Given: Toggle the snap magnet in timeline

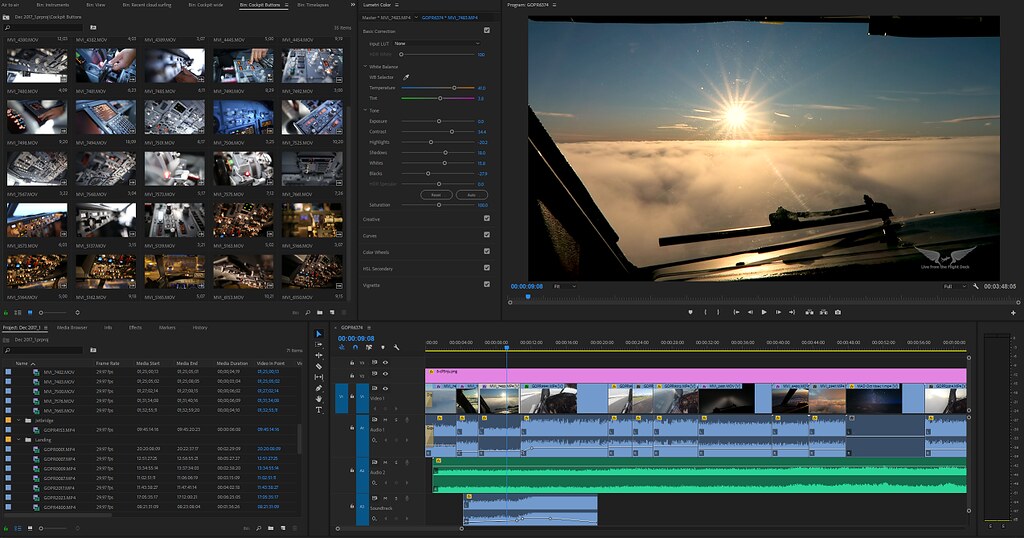Looking at the screenshot, I should (357, 348).
